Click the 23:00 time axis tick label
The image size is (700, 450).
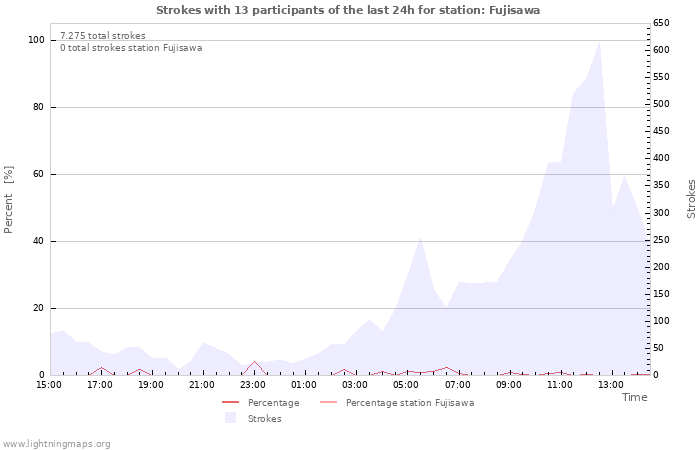click(x=253, y=385)
